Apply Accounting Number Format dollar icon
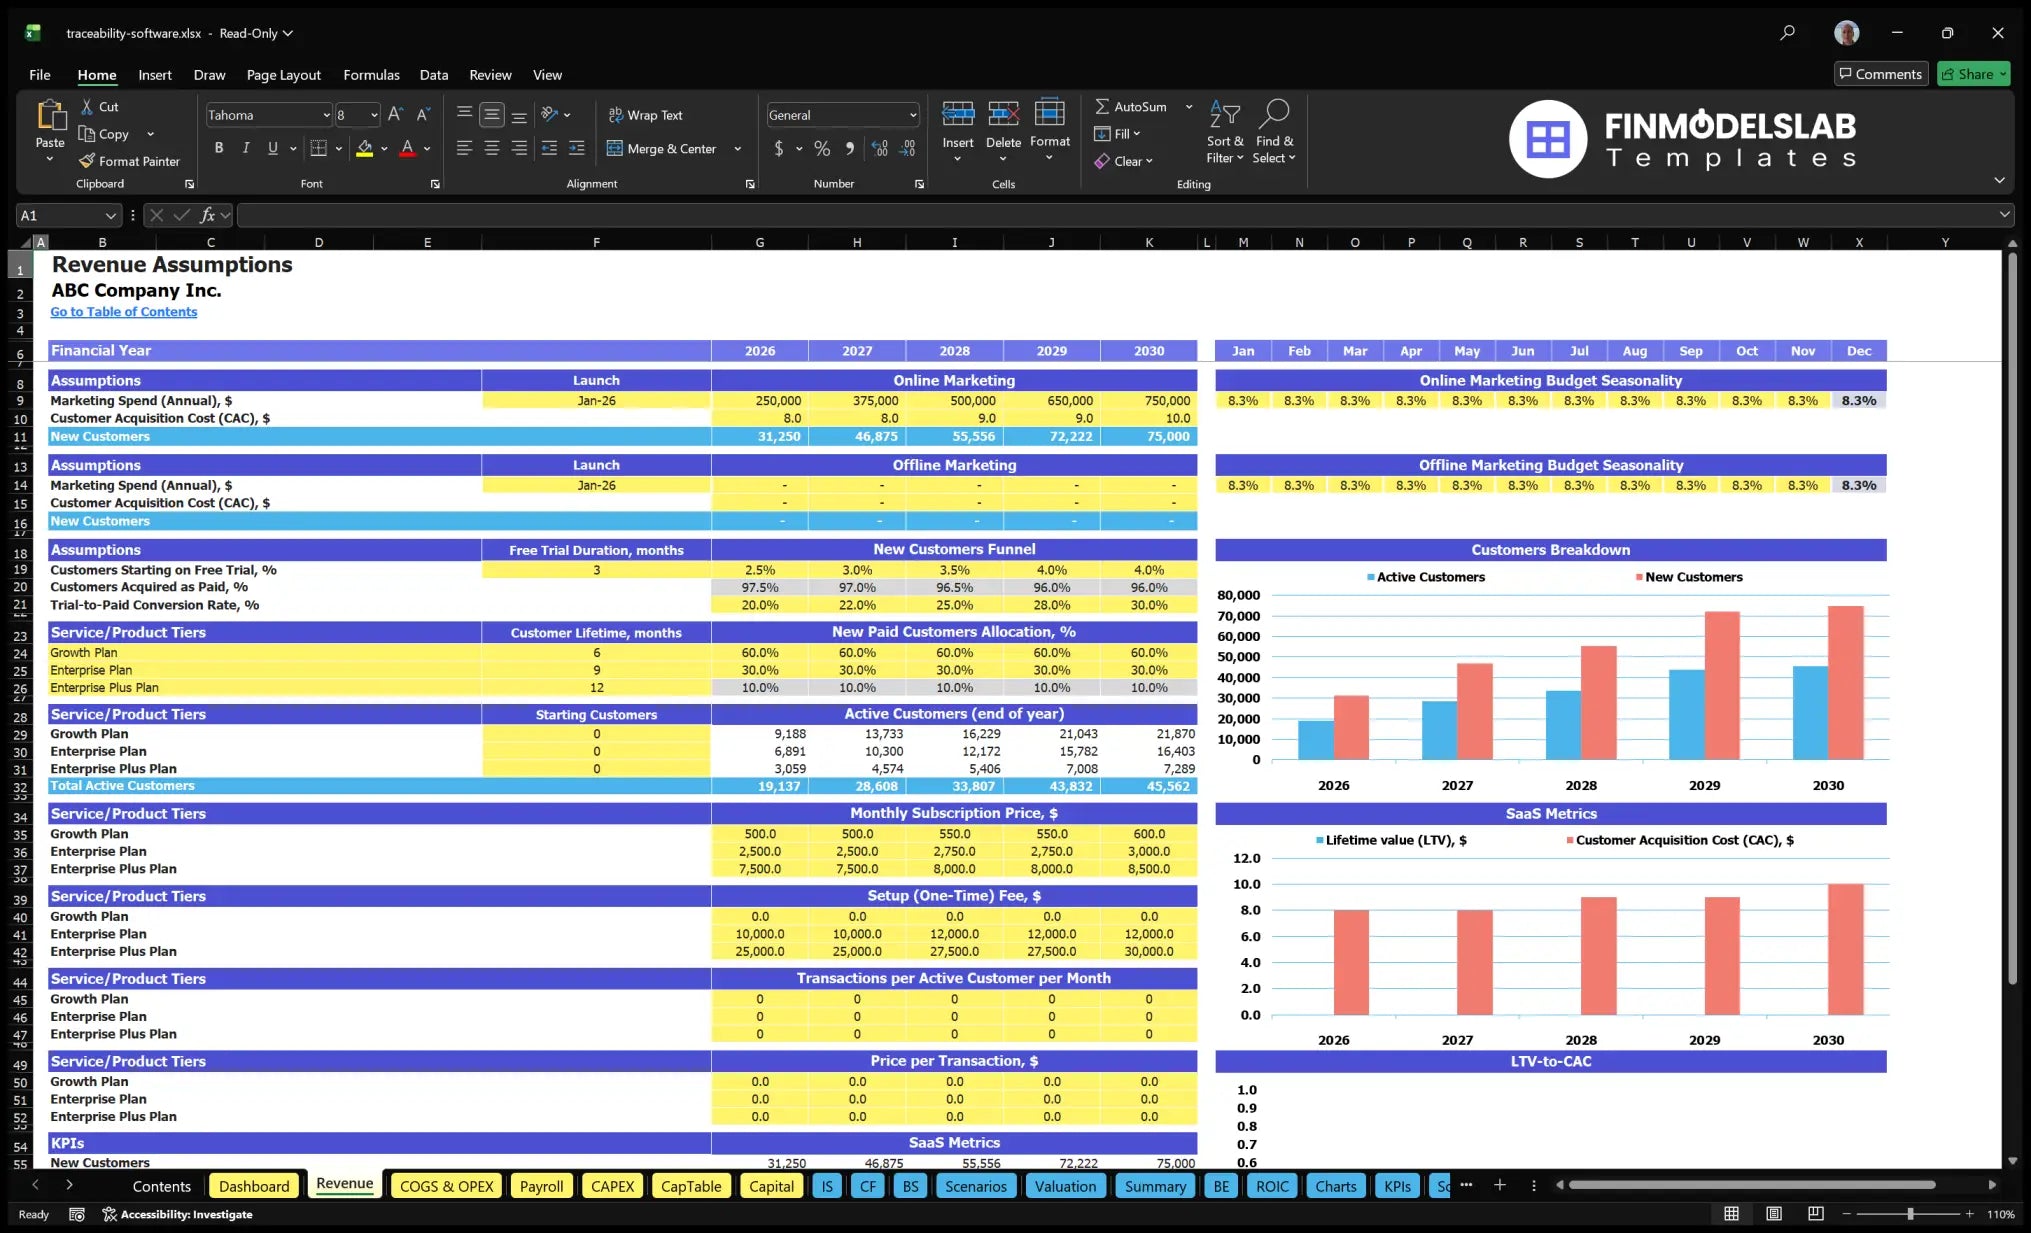The image size is (2031, 1233). pyautogui.click(x=779, y=148)
